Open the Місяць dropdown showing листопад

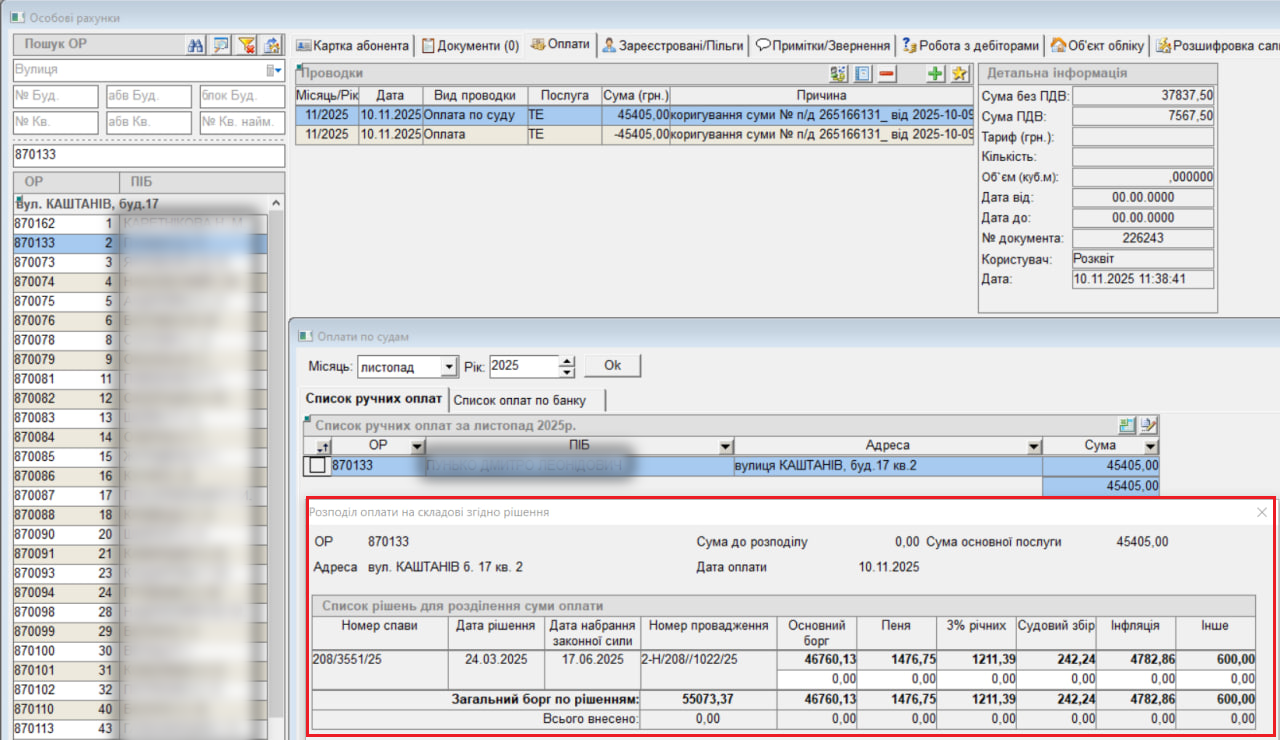(449, 367)
